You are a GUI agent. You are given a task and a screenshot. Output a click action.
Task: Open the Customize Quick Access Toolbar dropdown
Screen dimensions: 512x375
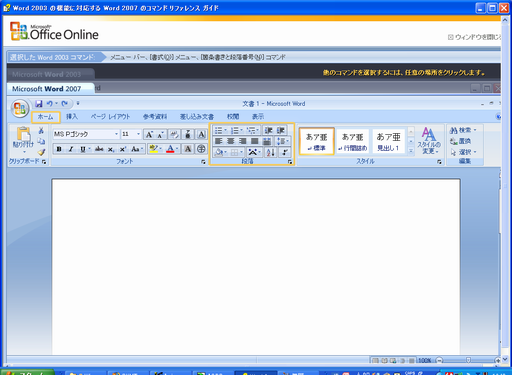pyautogui.click(x=78, y=103)
